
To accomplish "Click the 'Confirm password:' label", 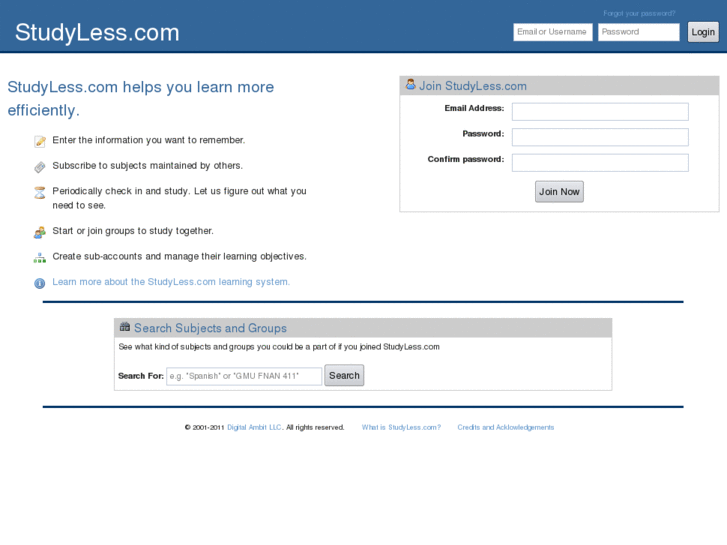I will click(x=466, y=159).
